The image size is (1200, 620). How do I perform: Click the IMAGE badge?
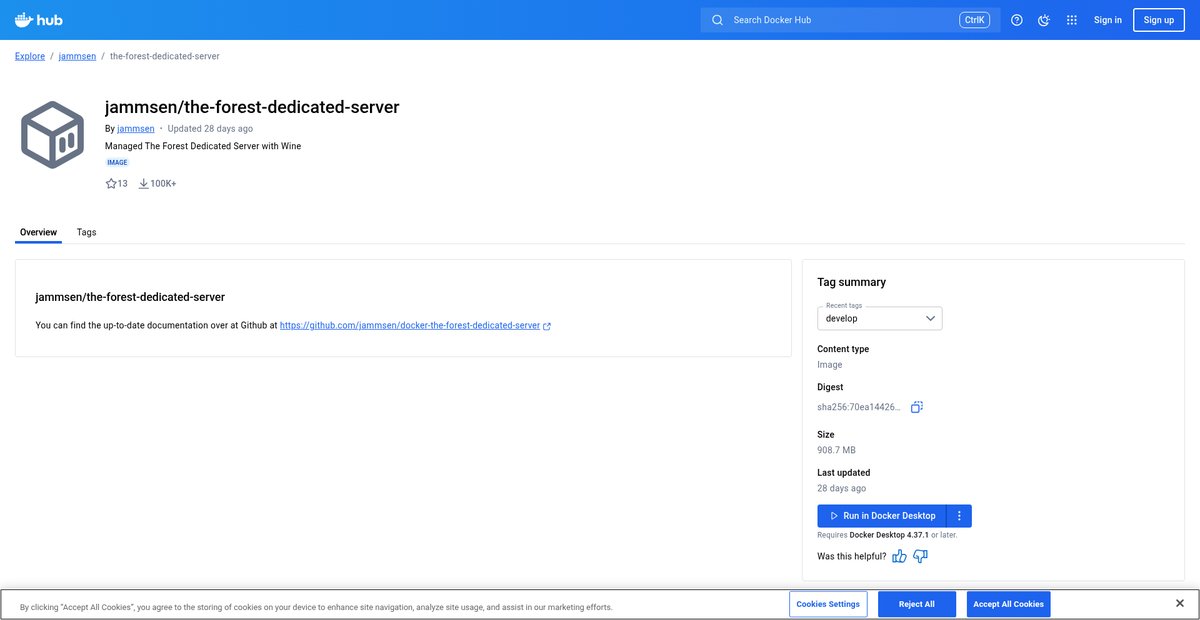click(117, 162)
